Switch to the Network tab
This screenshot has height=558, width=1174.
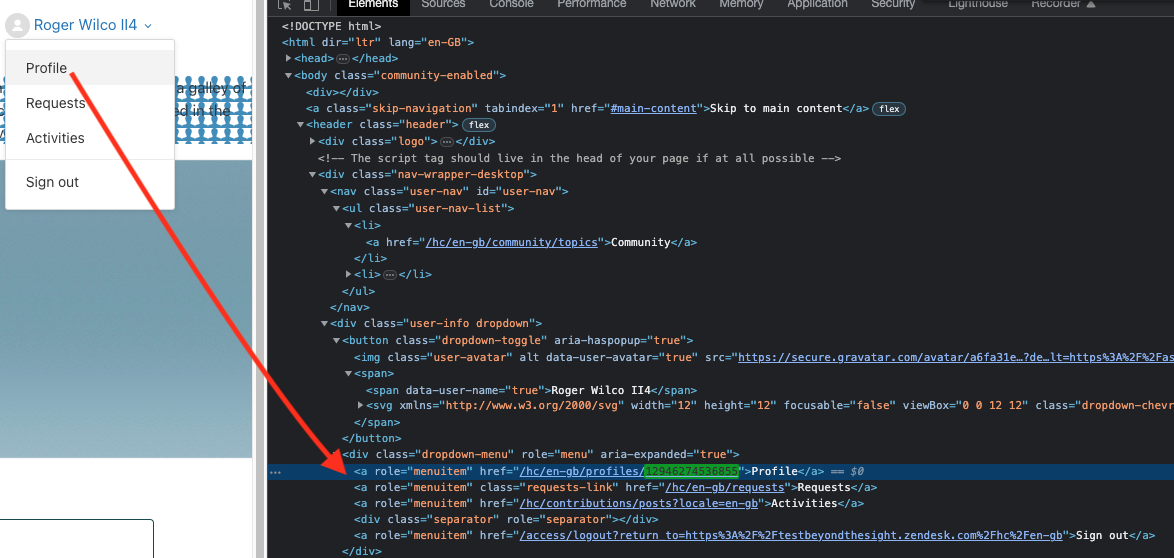[x=672, y=5]
